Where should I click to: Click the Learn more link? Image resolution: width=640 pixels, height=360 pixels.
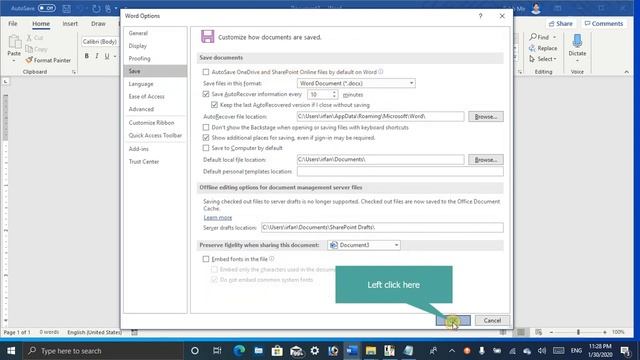(x=218, y=218)
